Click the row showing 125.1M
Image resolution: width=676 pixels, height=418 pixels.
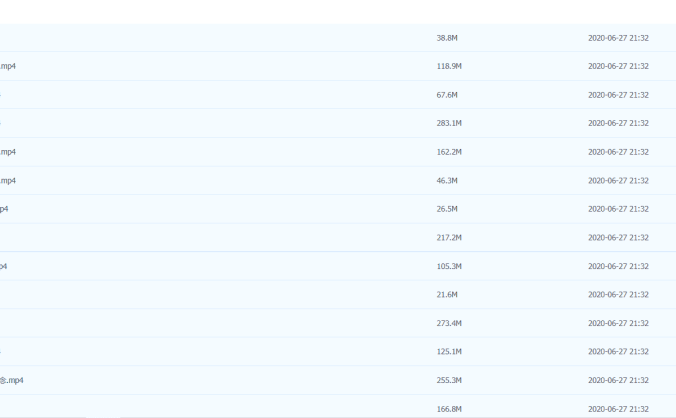point(448,352)
